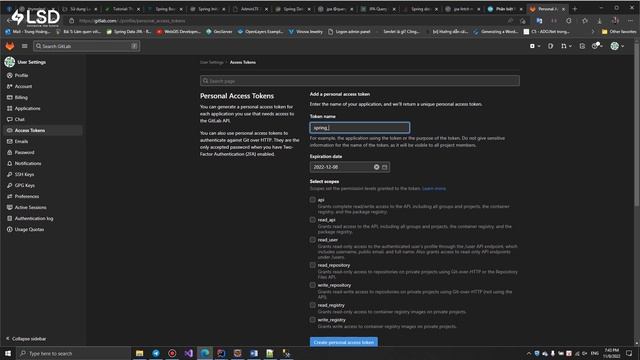Collapse the sidebar
The image size is (640, 360).
(26, 339)
